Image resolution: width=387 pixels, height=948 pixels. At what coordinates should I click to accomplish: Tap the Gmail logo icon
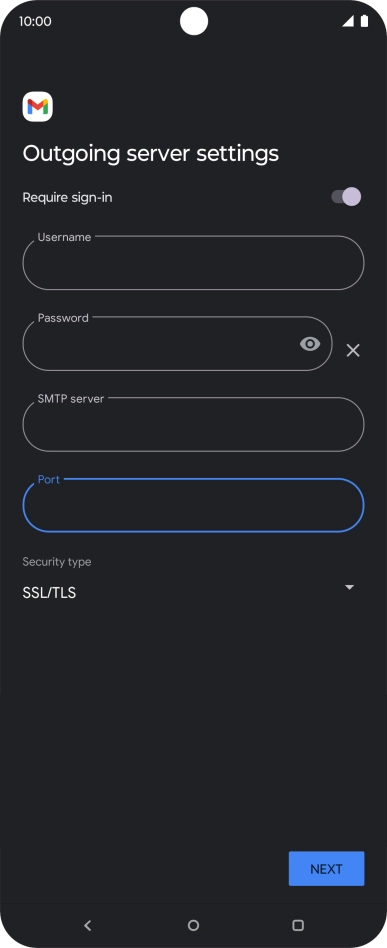(37, 107)
